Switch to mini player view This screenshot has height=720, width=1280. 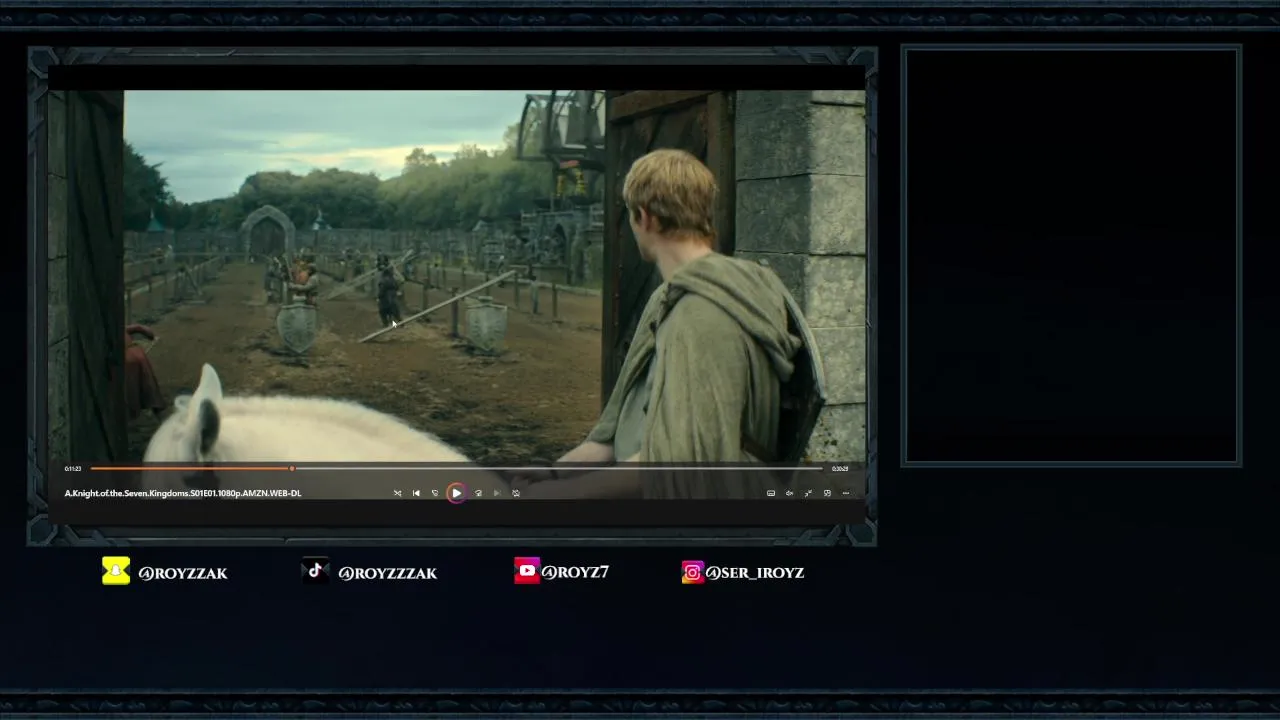pos(827,493)
